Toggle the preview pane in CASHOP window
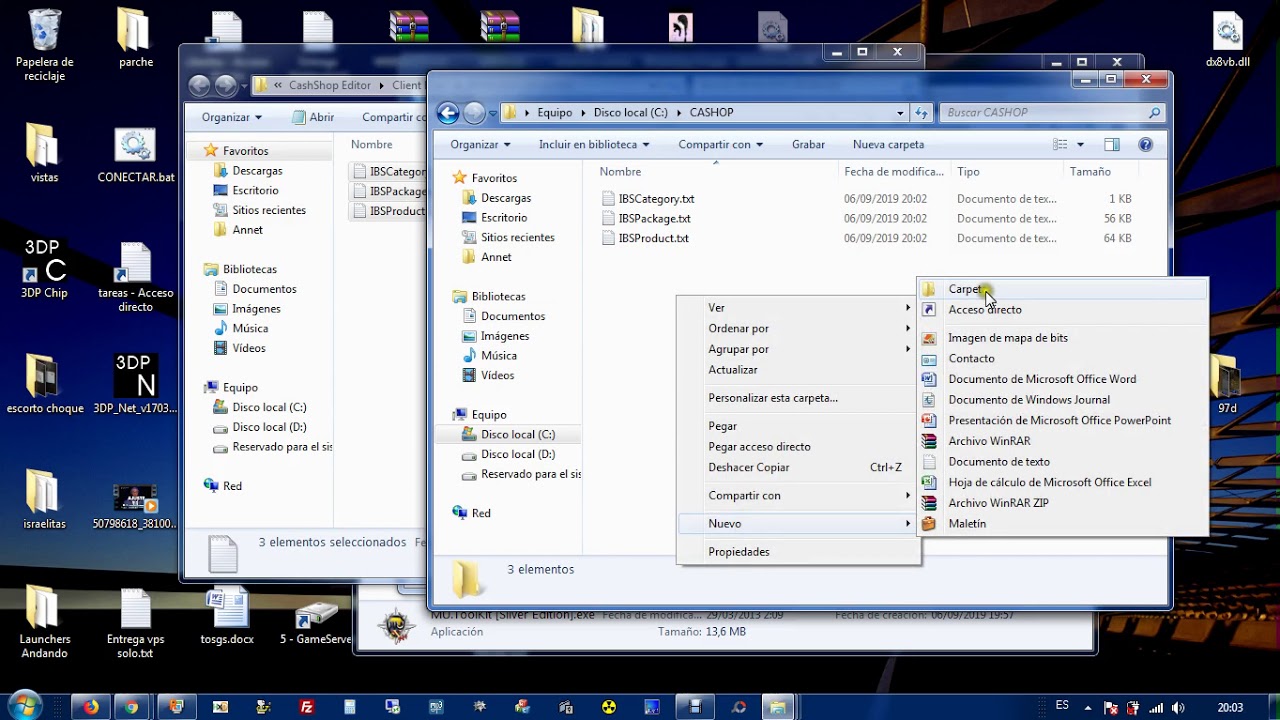This screenshot has width=1280, height=720. [x=1112, y=145]
